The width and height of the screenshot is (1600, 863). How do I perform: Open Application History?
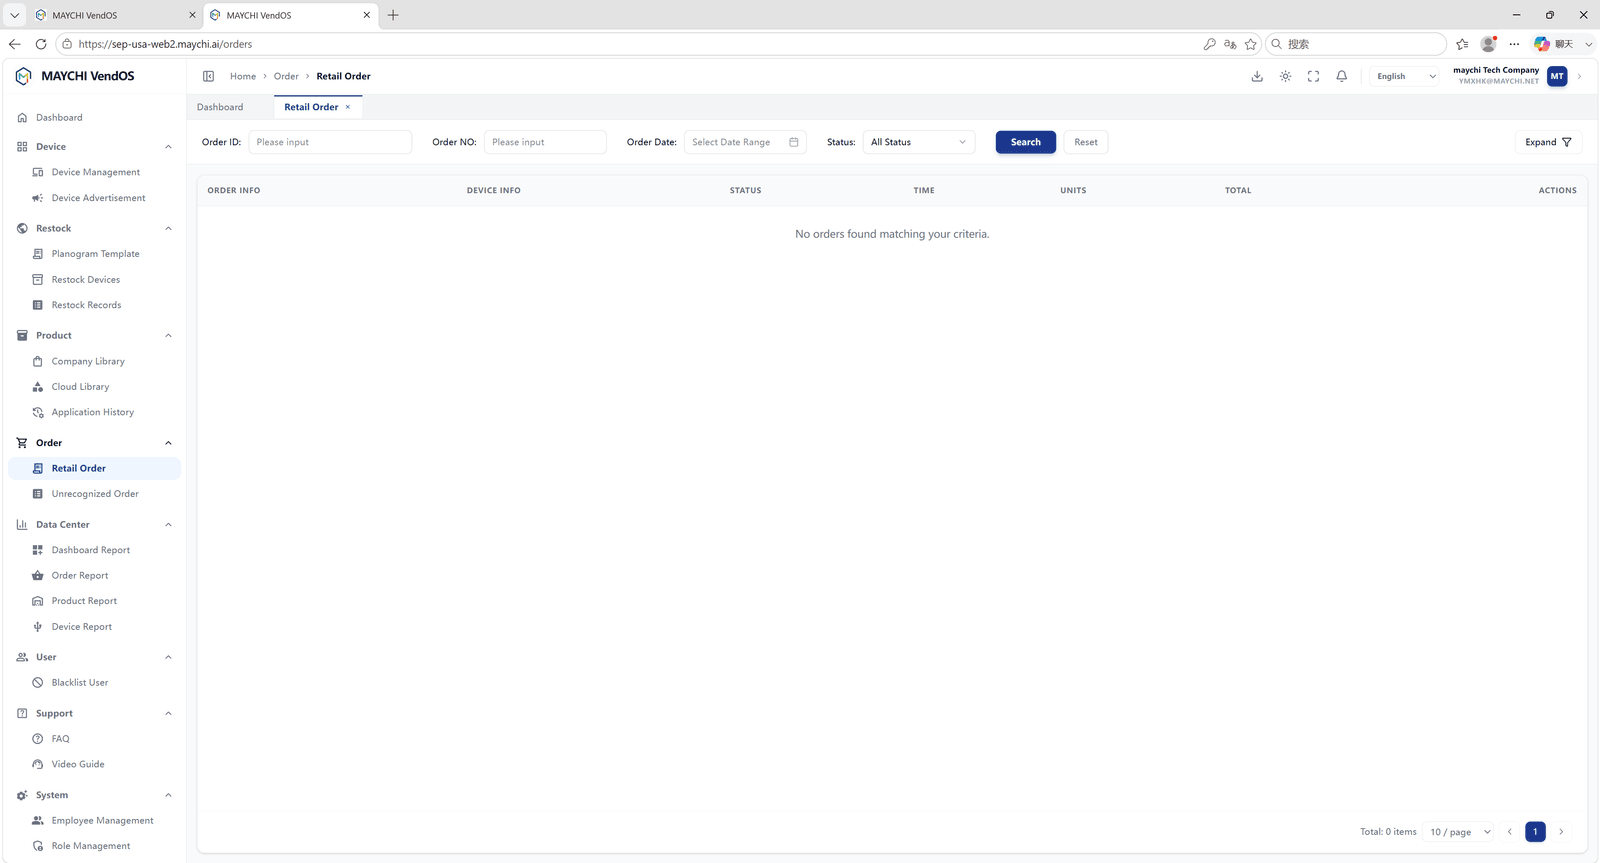click(94, 412)
